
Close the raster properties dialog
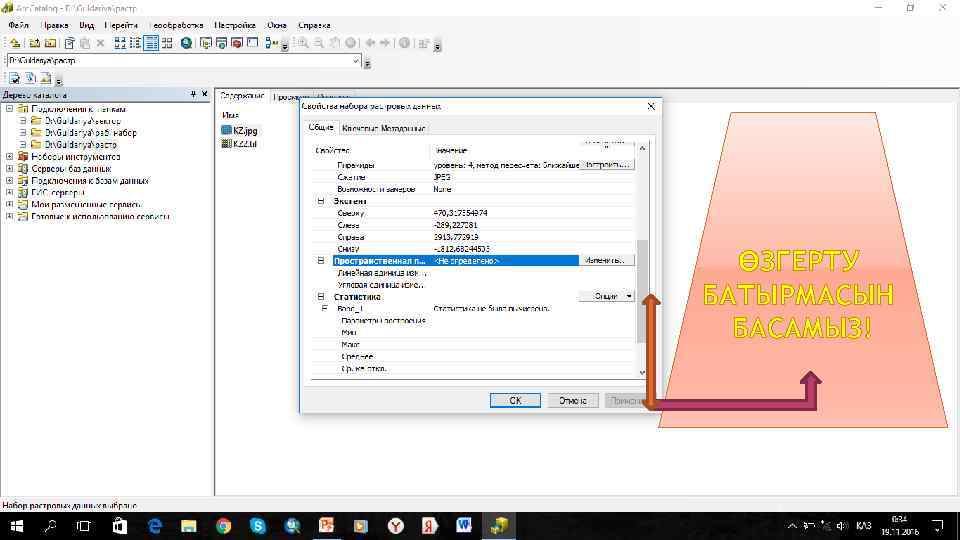pos(651,106)
